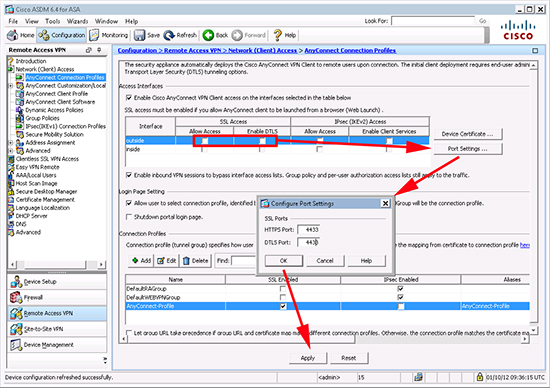This screenshot has height=388, width=550.
Task: Open the Wizards menu
Action: coord(78,21)
